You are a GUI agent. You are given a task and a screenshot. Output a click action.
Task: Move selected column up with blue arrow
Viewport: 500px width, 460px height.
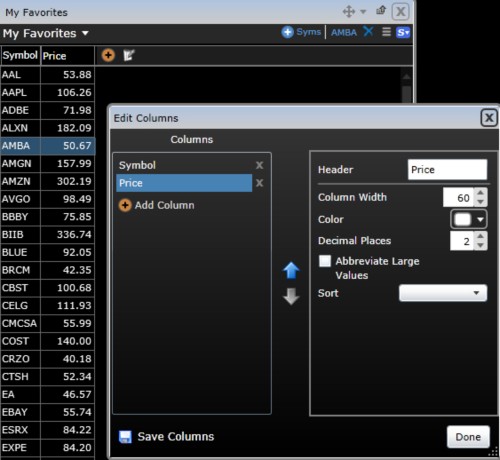click(291, 270)
